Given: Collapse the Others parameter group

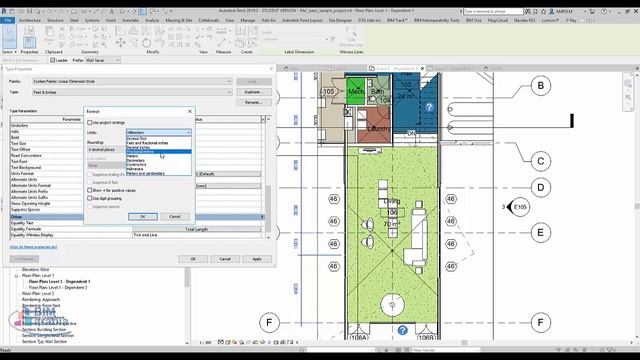Looking at the screenshot, I should (262, 217).
